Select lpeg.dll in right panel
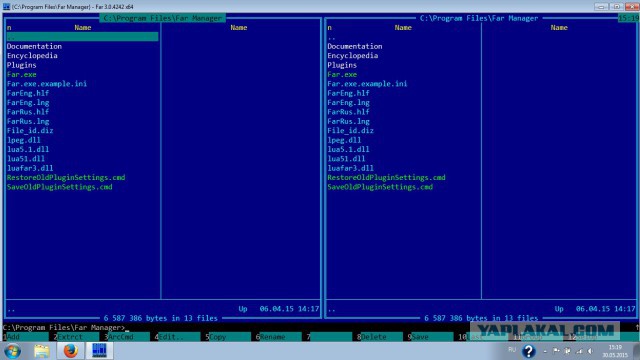The height and width of the screenshot is (360, 640). (x=344, y=140)
